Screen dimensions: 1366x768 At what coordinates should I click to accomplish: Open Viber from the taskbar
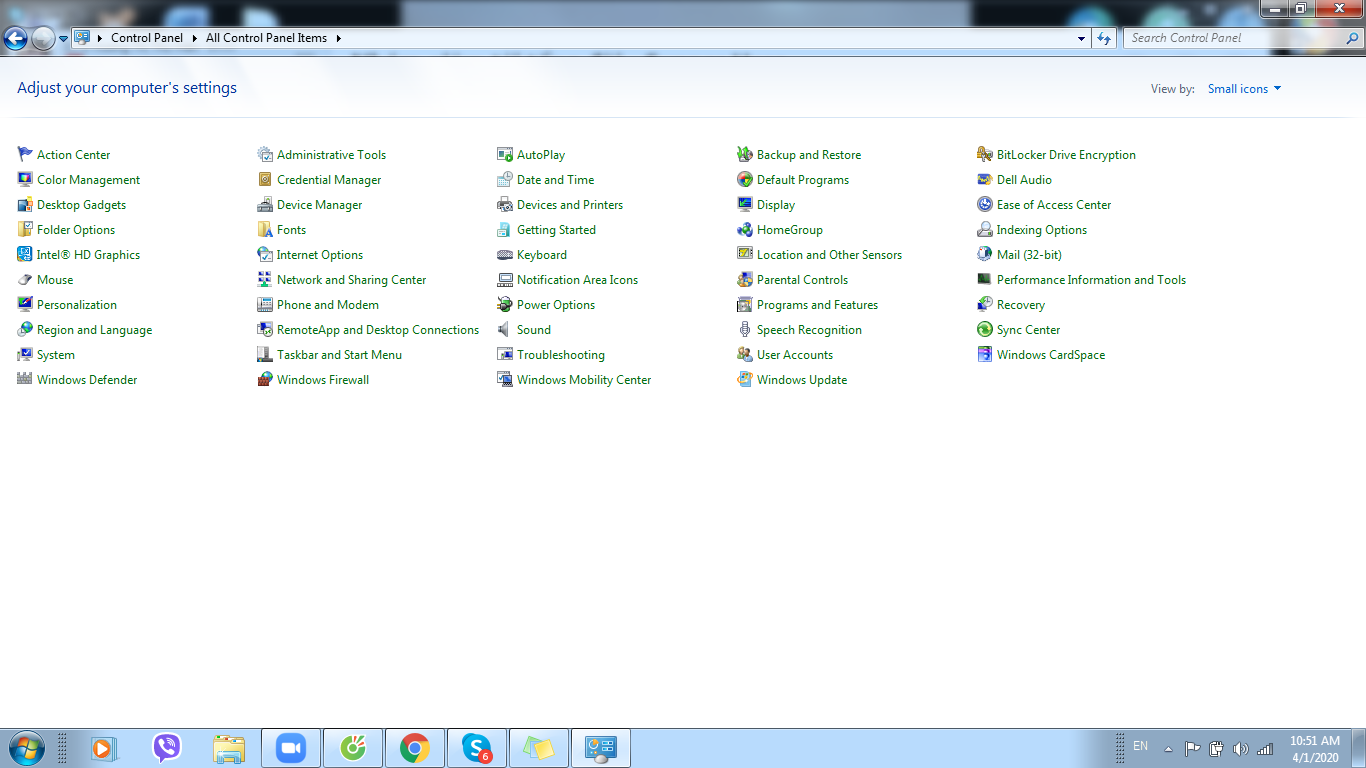click(x=166, y=748)
